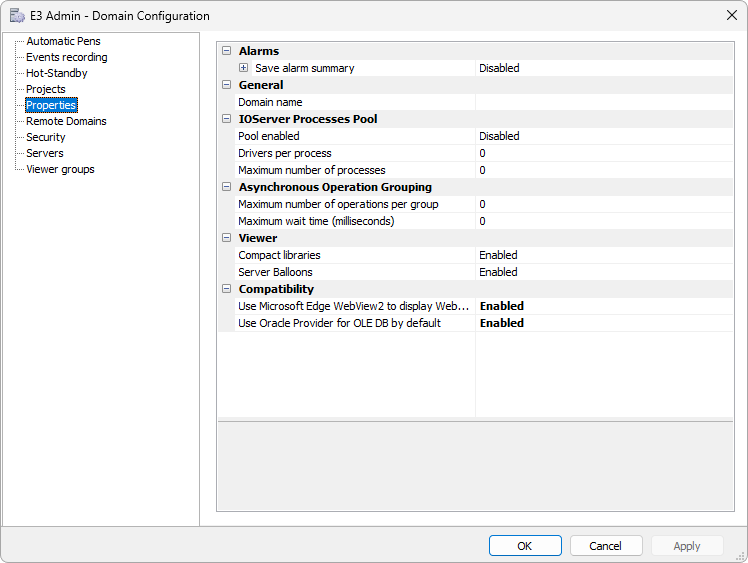Select Maximum number of processes label
748x563 pixels.
click(x=312, y=170)
